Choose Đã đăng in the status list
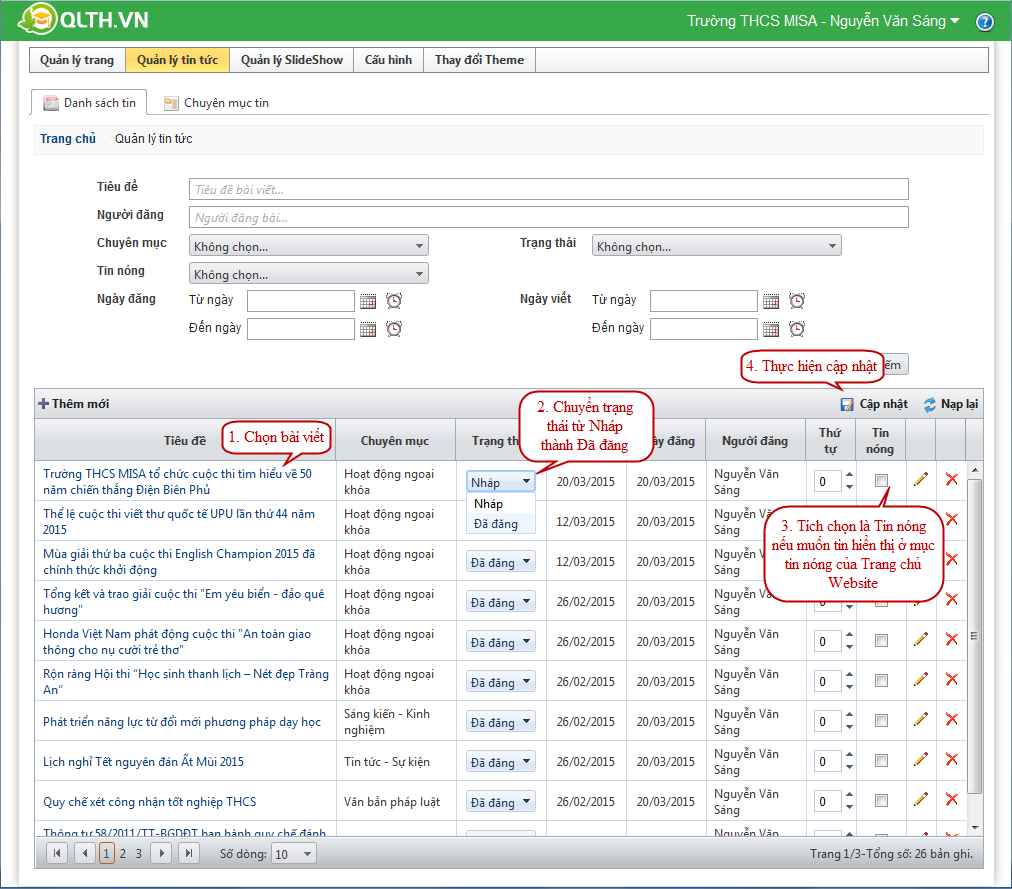The height and width of the screenshot is (889, 1012). pos(496,523)
